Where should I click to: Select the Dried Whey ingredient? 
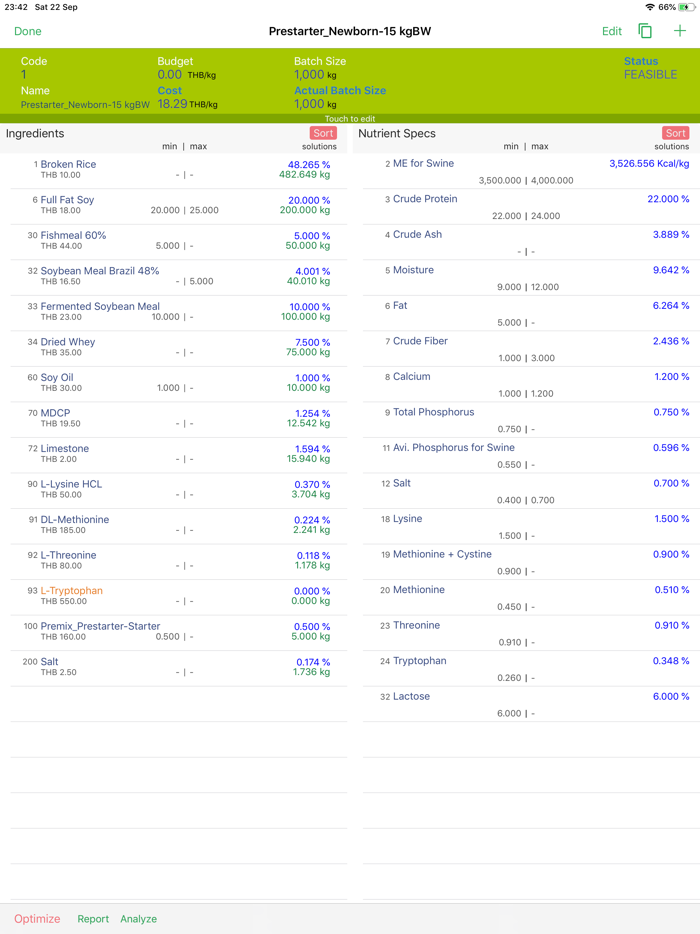(179, 348)
